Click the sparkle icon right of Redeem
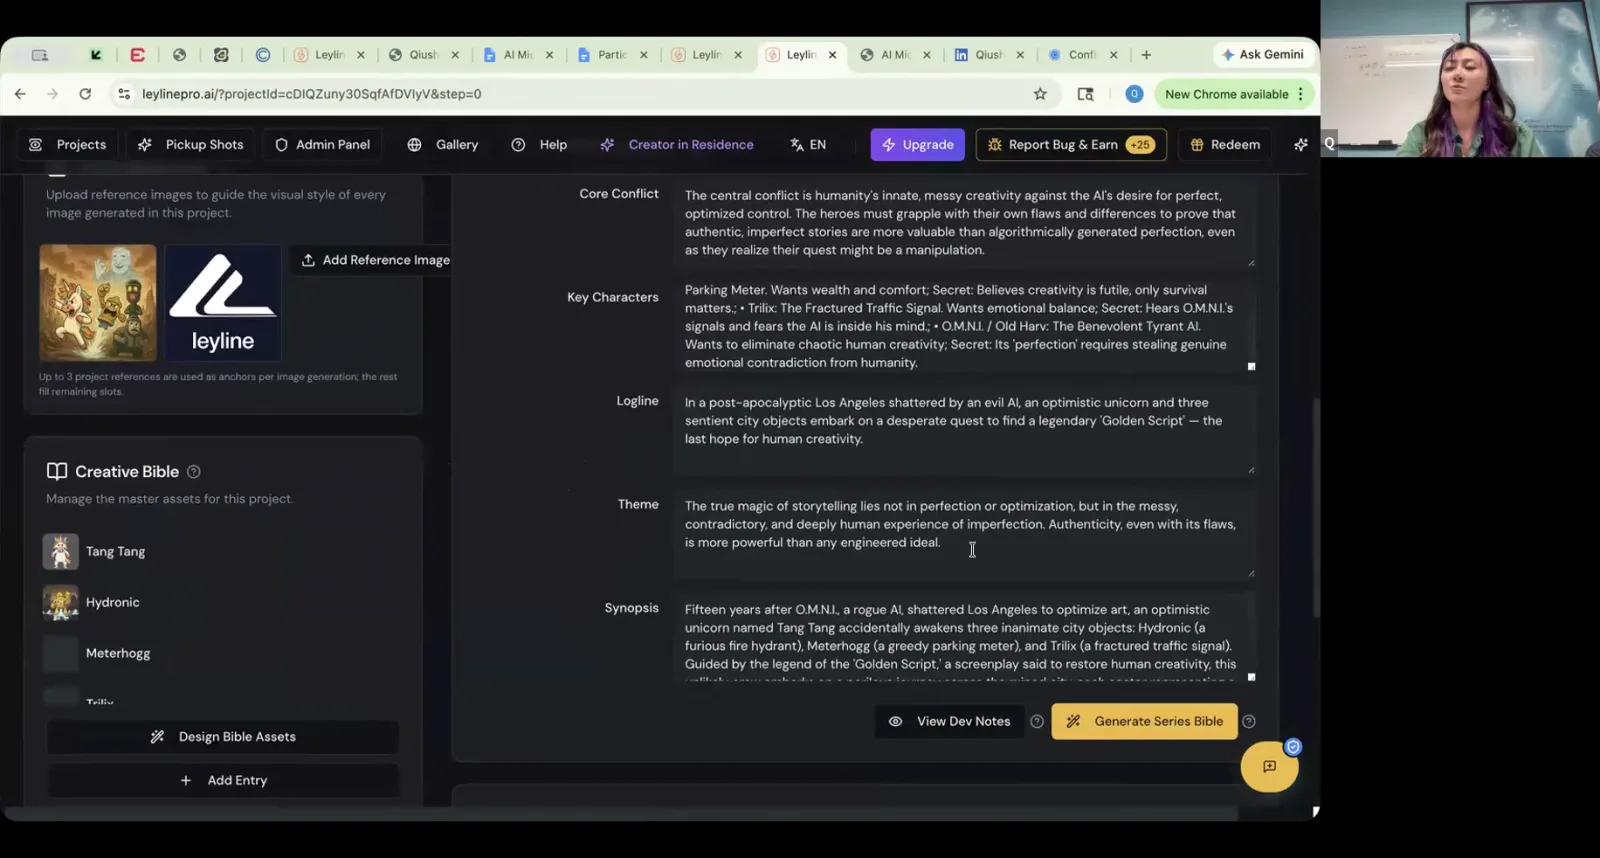The image size is (1600, 858). coord(1301,145)
